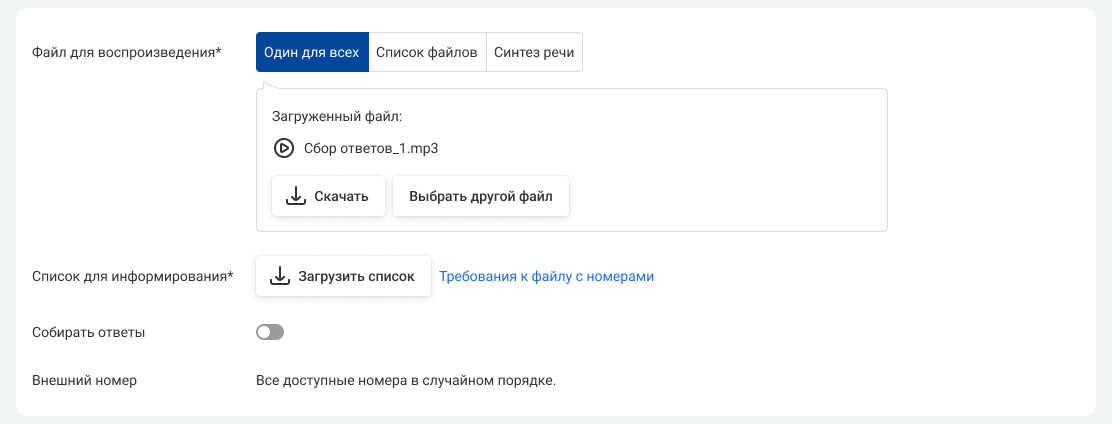Click the Список для информирования label
Image resolution: width=1112 pixels, height=424 pixels.
click(x=133, y=276)
